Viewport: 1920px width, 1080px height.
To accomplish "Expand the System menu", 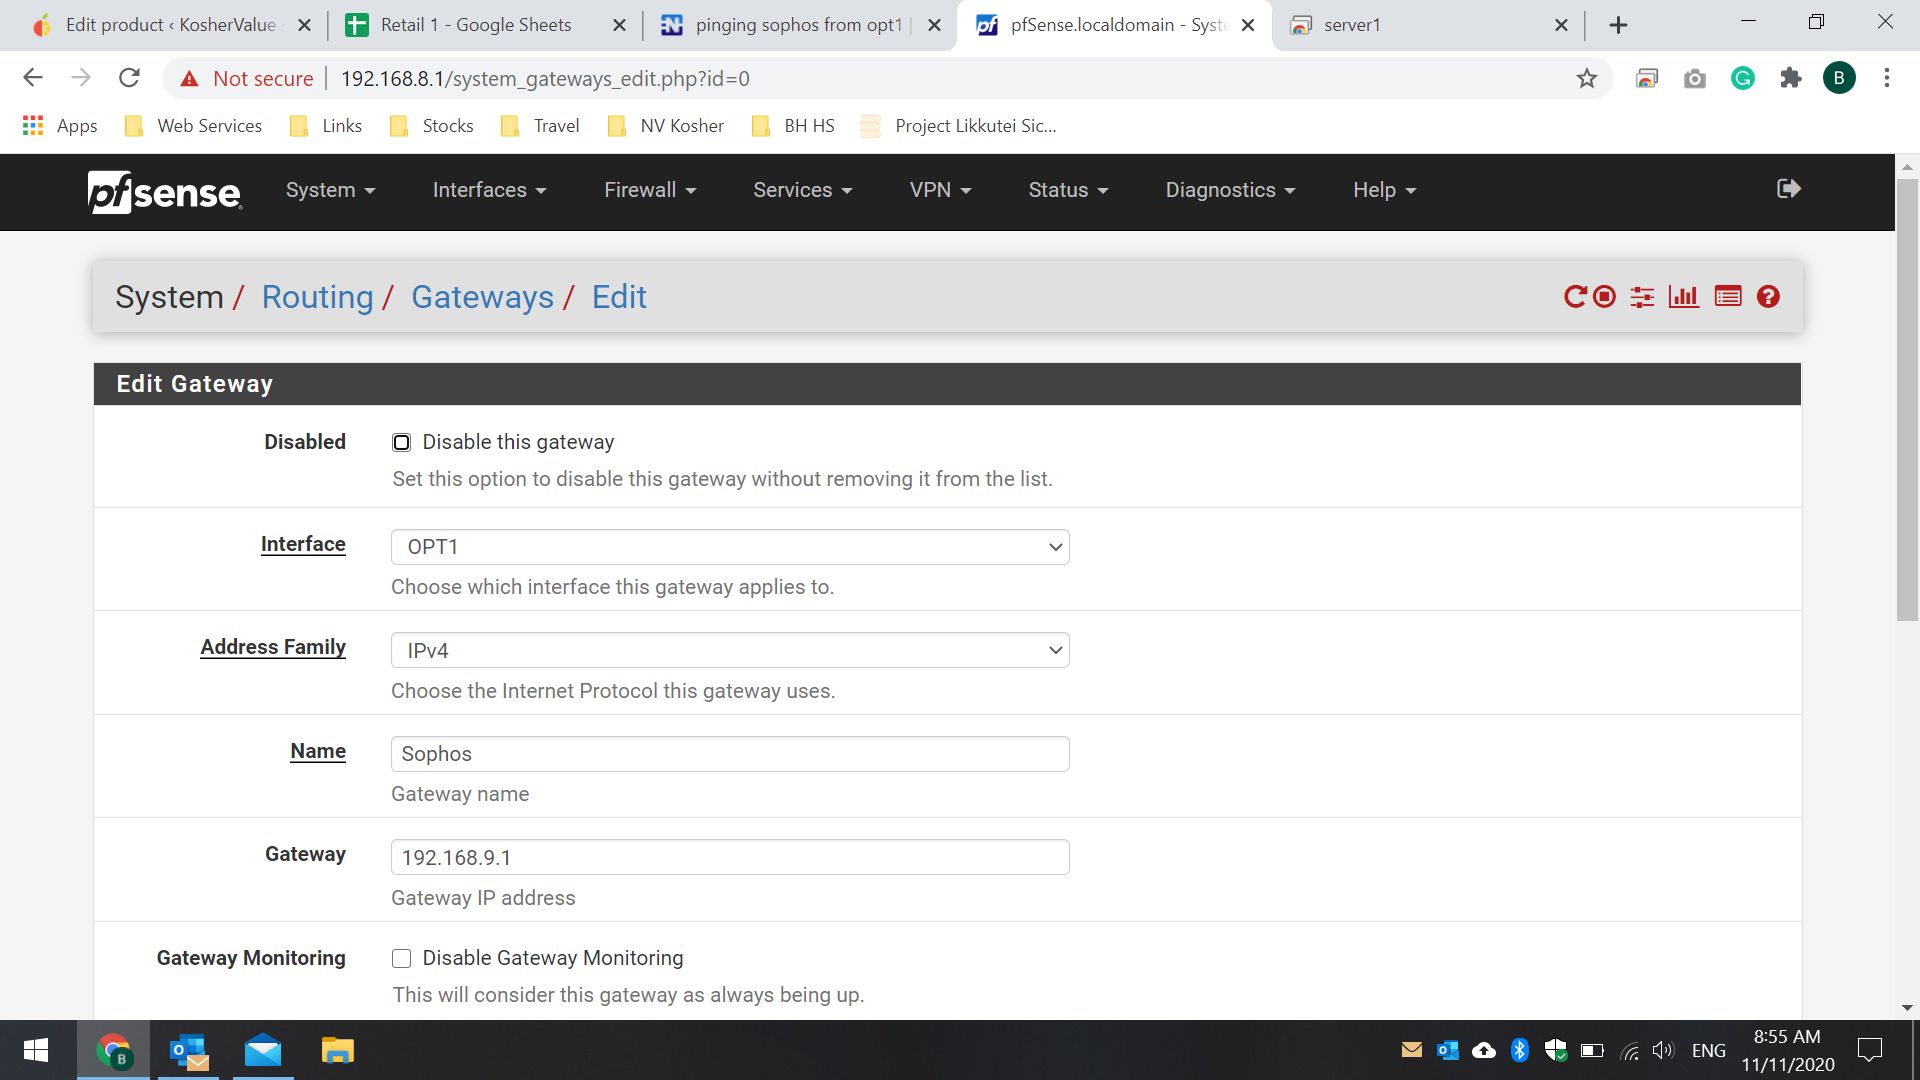I will [x=330, y=190].
